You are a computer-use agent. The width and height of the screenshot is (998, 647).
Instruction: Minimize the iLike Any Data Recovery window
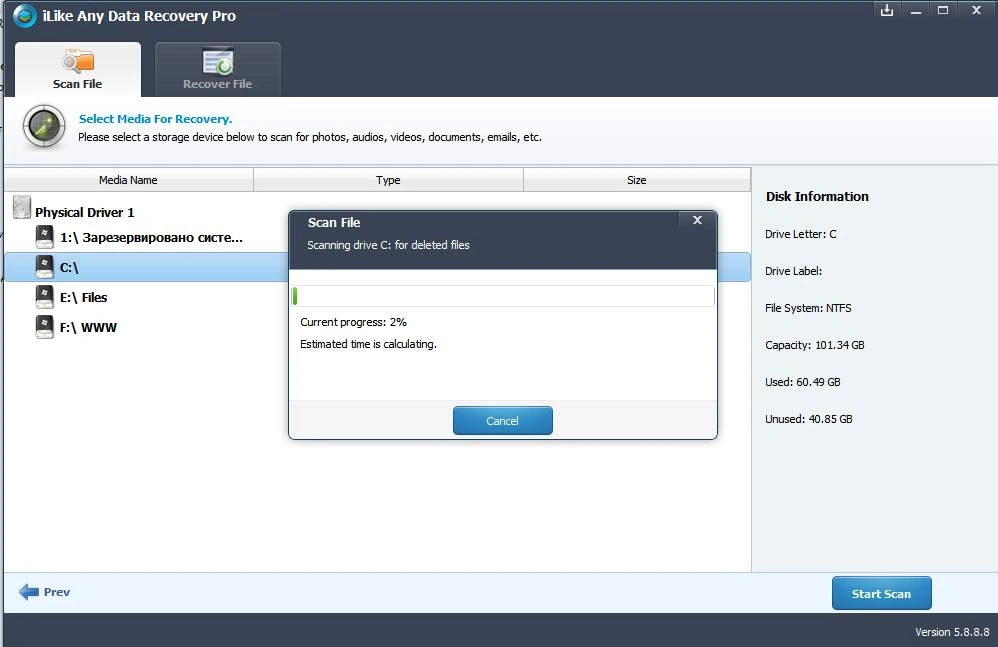click(x=916, y=11)
